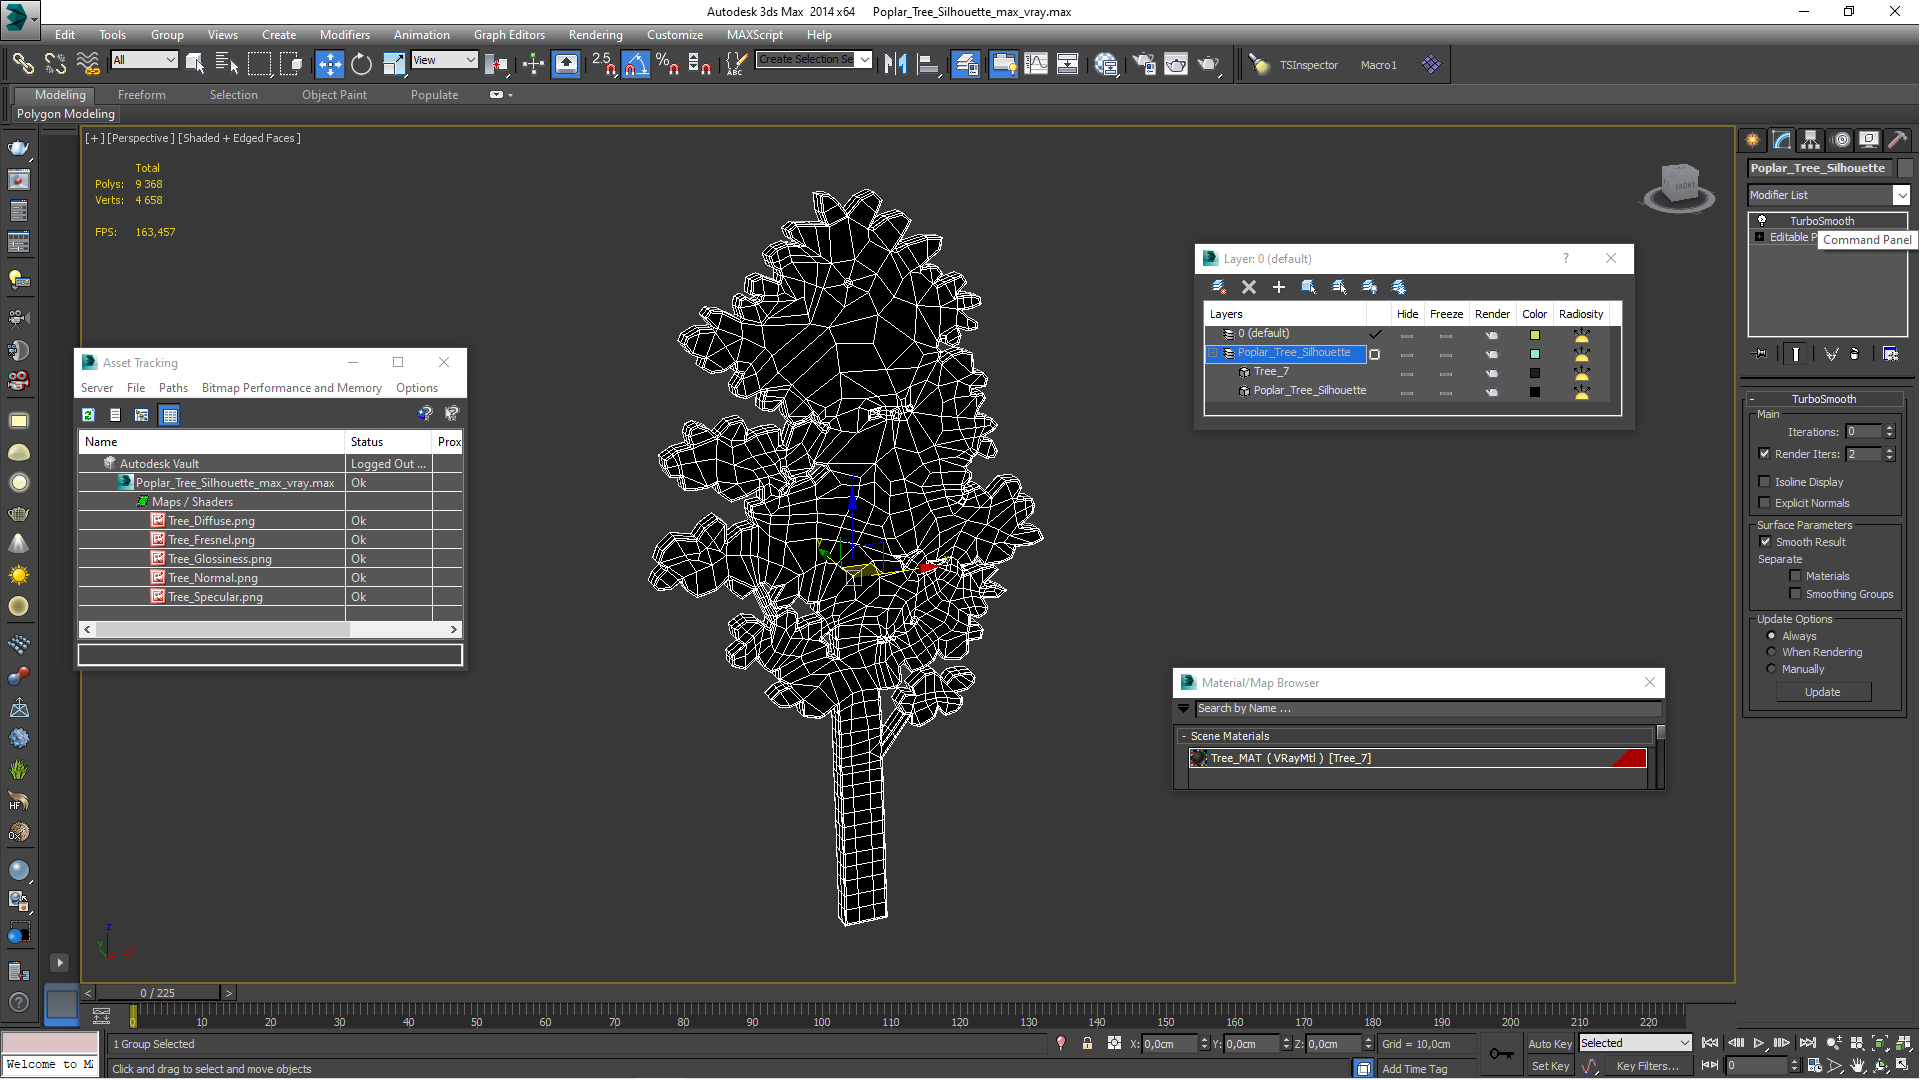Switch Asset Tracking to table view
1920x1080 pixels.
[169, 415]
